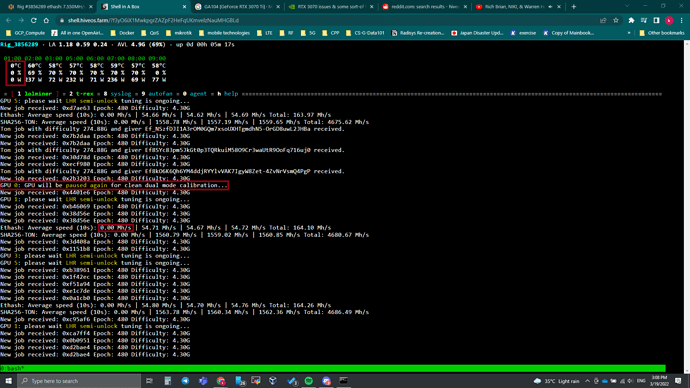The width and height of the screenshot is (690, 388).
Task: Open the browser side panel icon
Action: (x=656, y=20)
